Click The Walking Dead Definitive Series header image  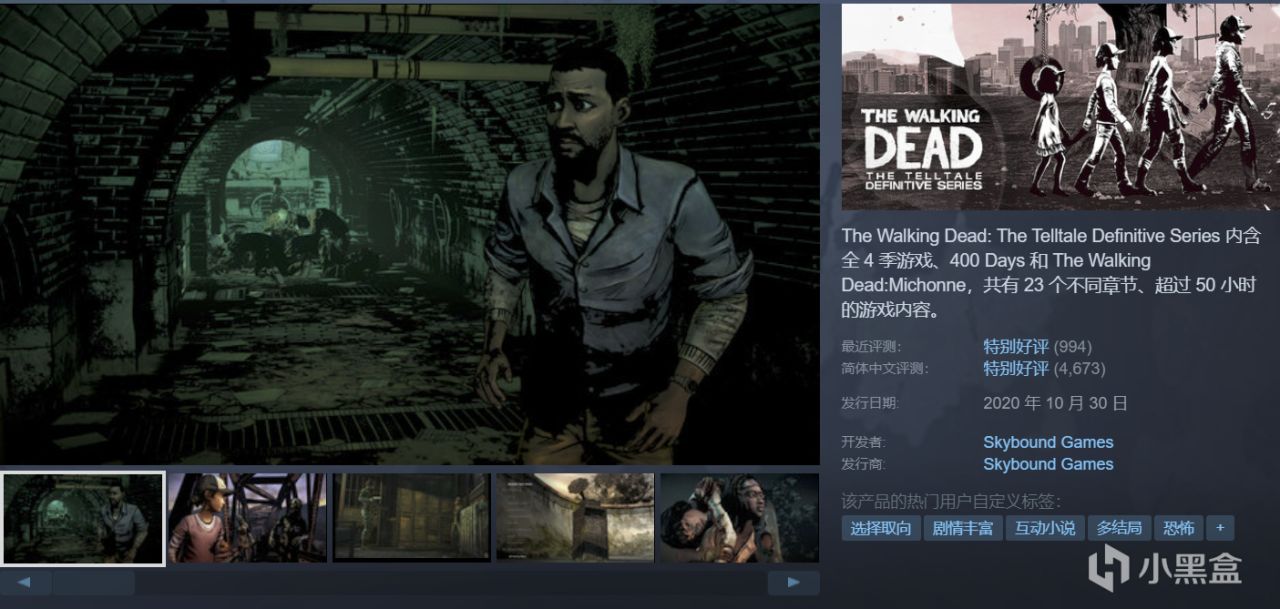tap(1059, 106)
